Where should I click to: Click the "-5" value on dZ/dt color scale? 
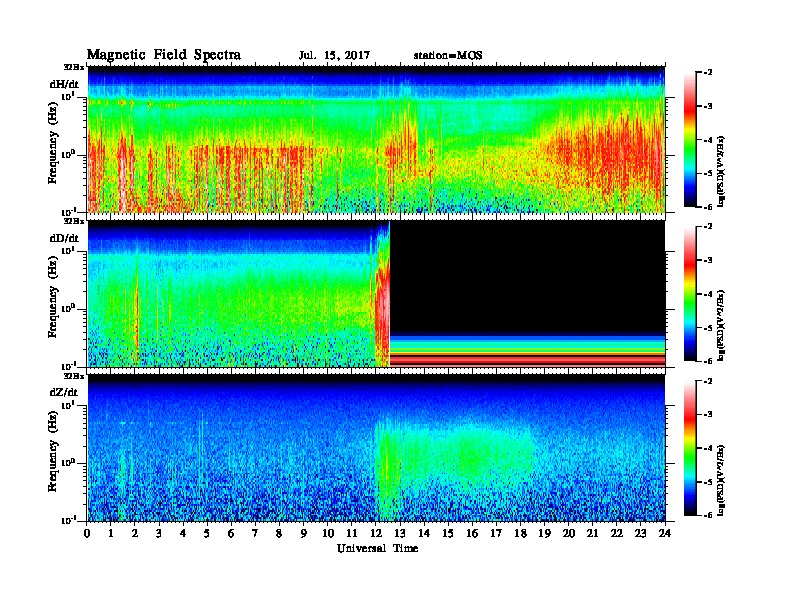pyautogui.click(x=708, y=482)
